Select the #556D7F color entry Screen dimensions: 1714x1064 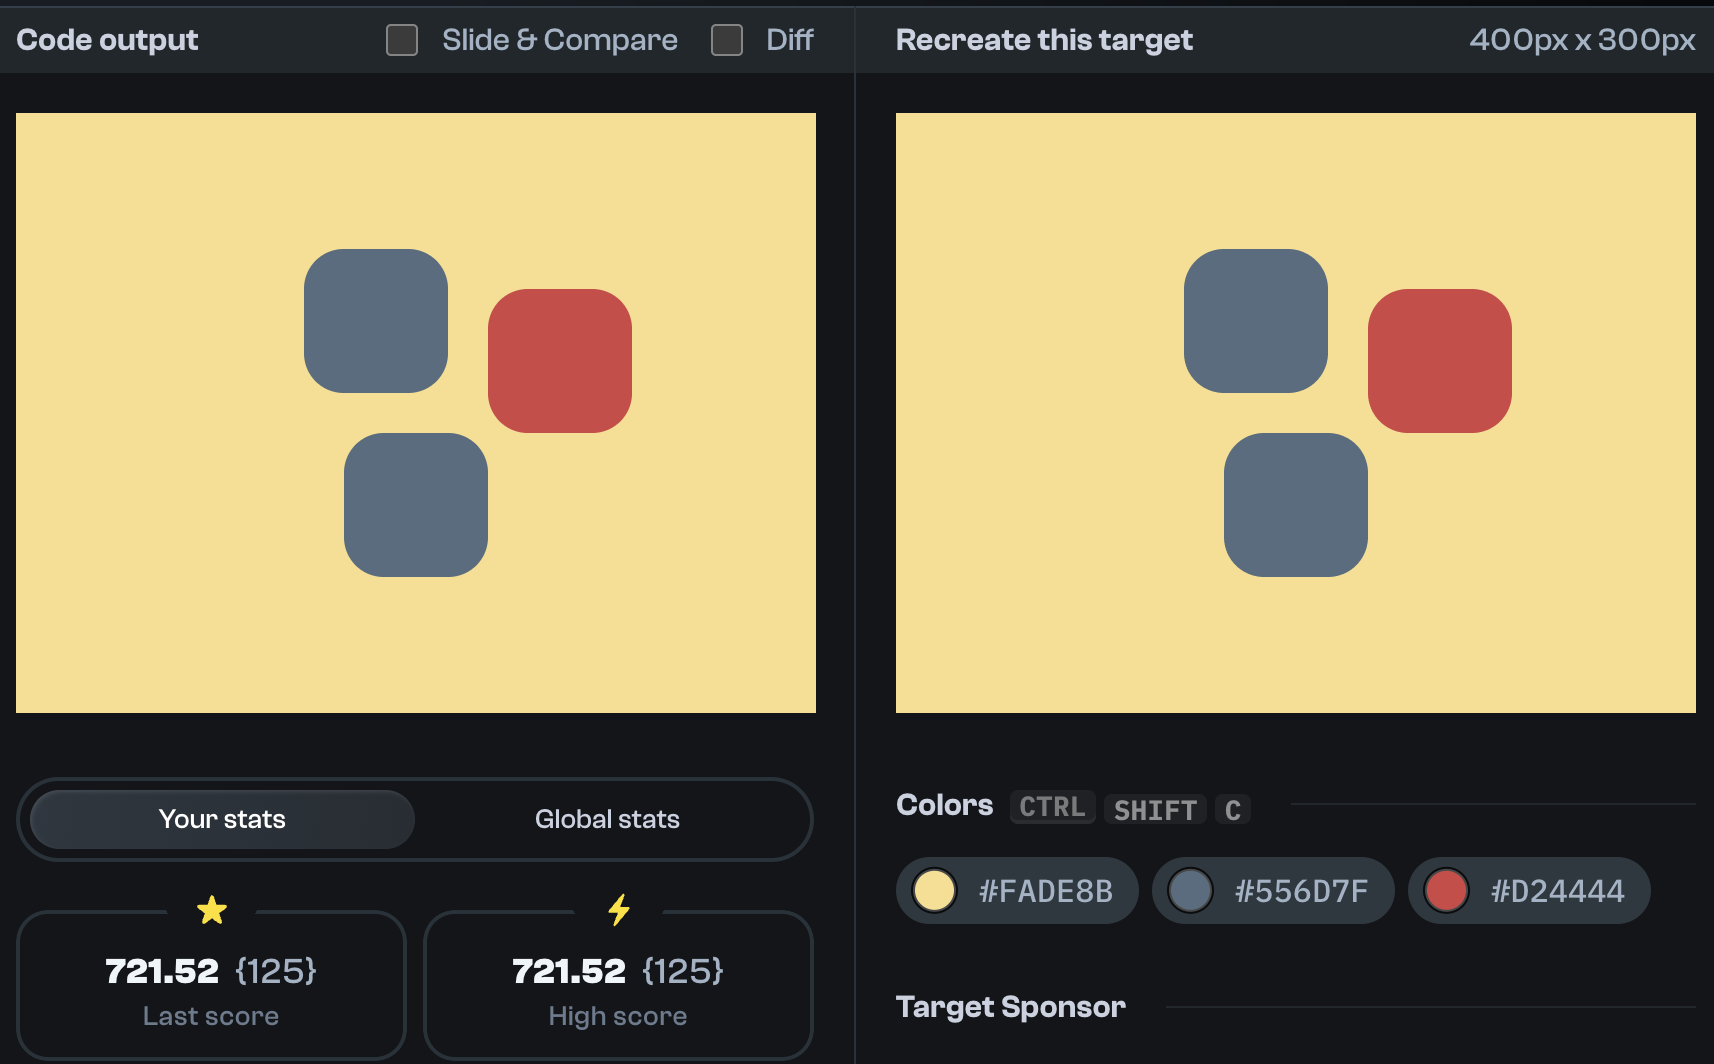1272,891
